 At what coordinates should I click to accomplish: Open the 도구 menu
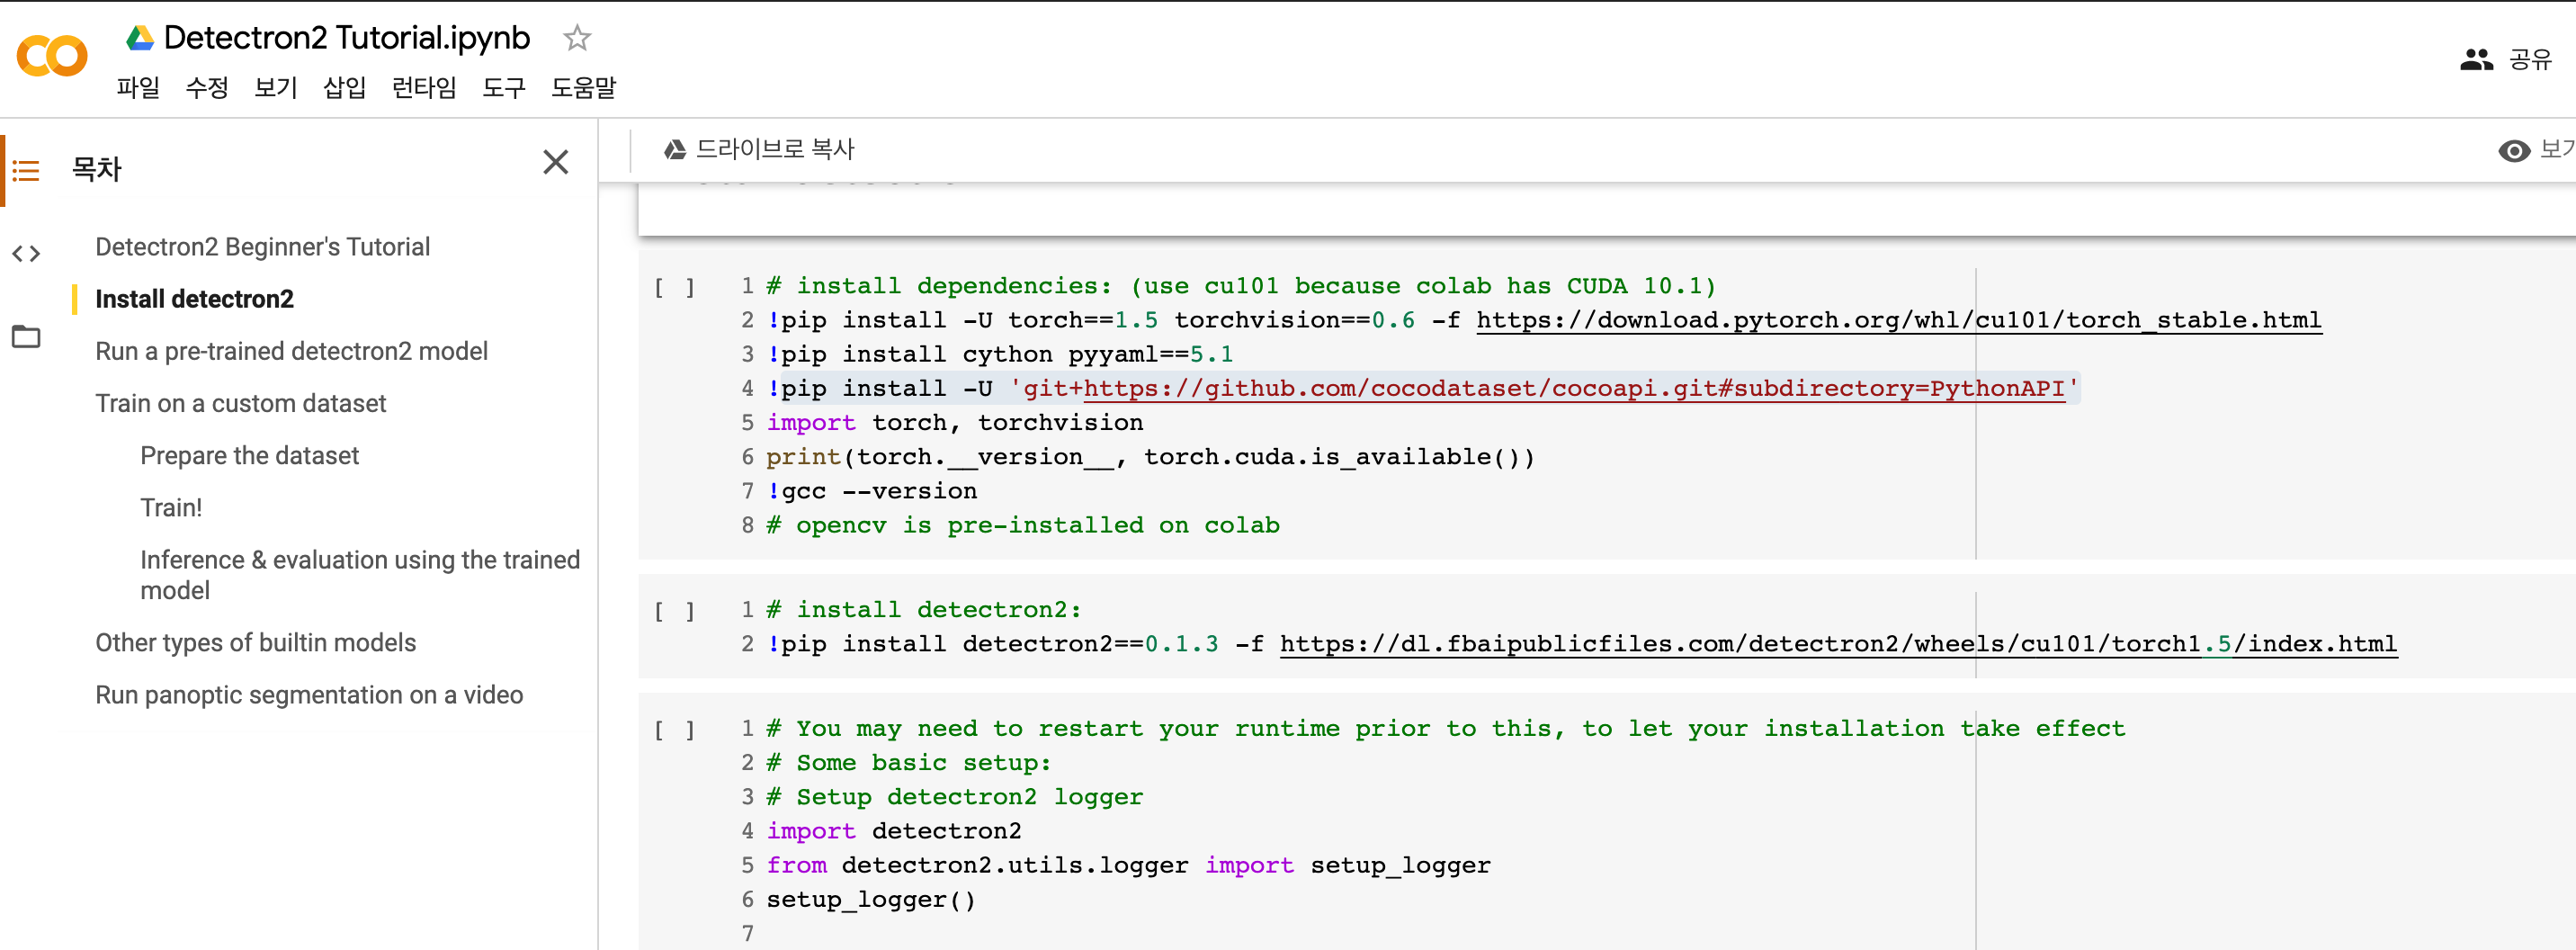tap(504, 88)
